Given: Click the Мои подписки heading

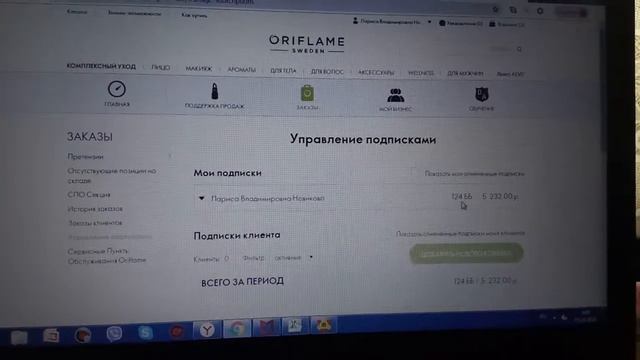Looking at the screenshot, I should 227,173.
